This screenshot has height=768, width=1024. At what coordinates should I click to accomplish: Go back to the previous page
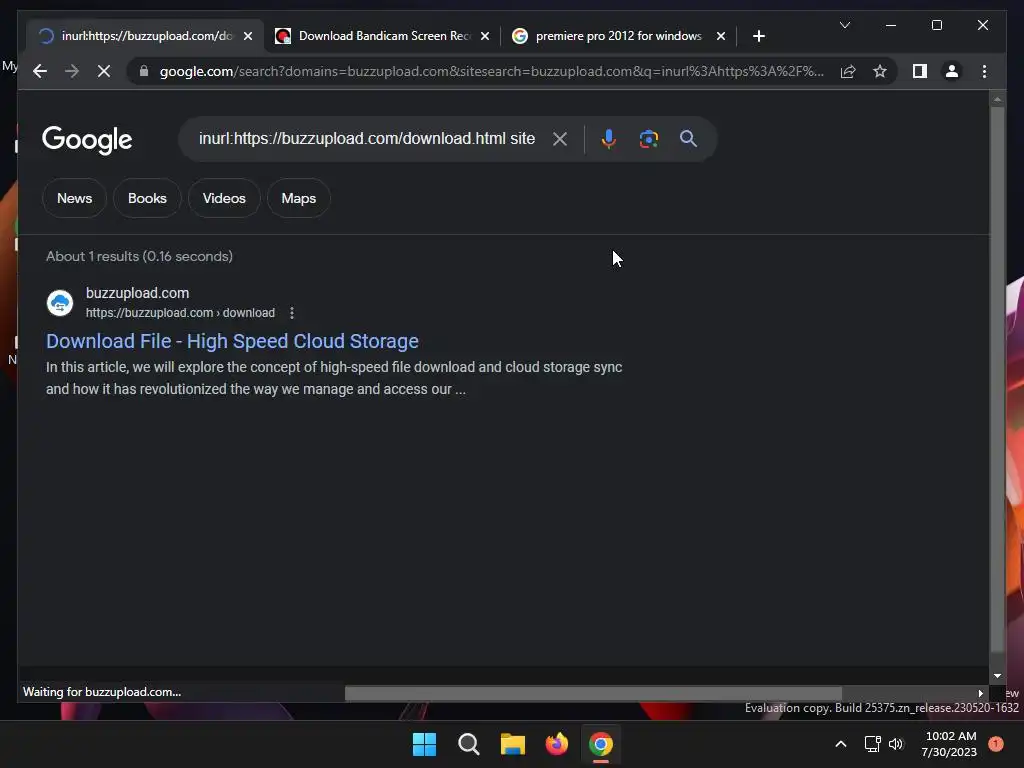[40, 71]
